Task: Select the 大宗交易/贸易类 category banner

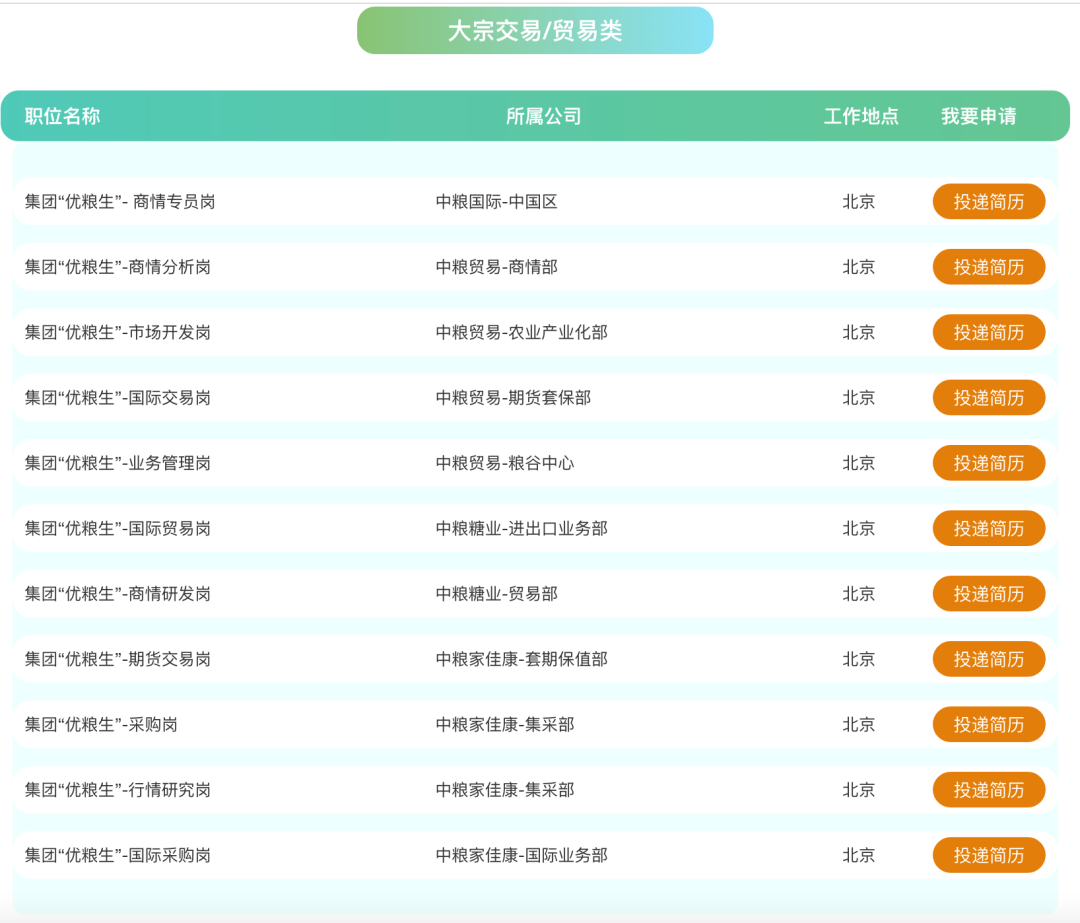Action: [x=535, y=31]
